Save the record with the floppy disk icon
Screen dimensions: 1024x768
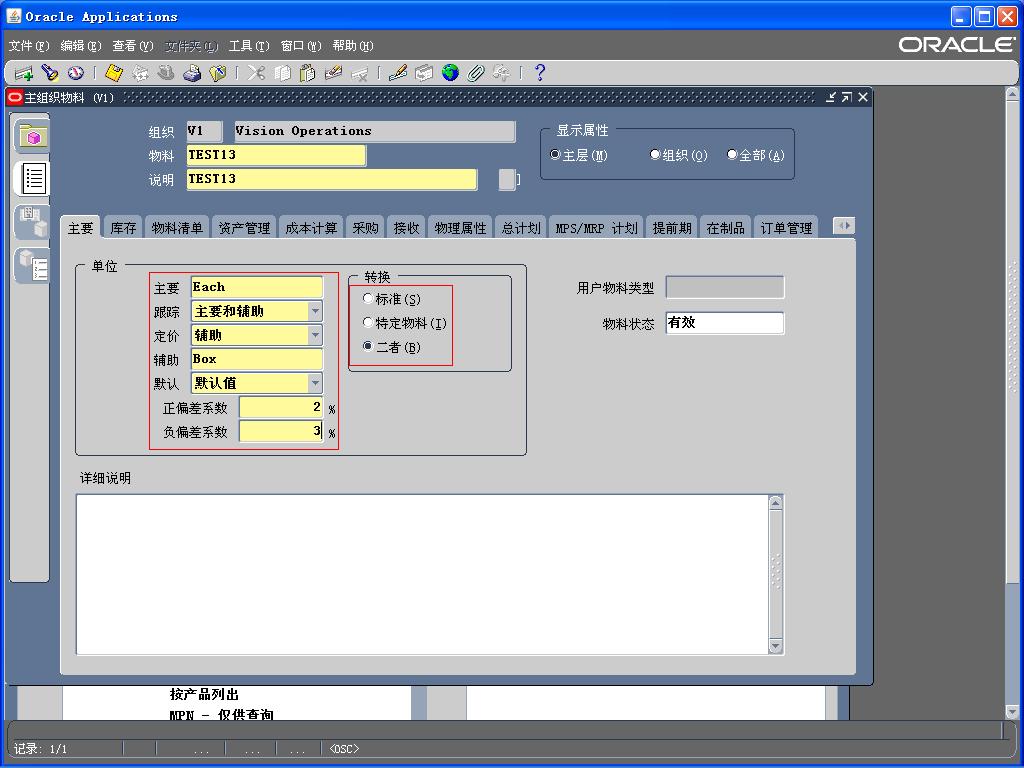pos(114,73)
